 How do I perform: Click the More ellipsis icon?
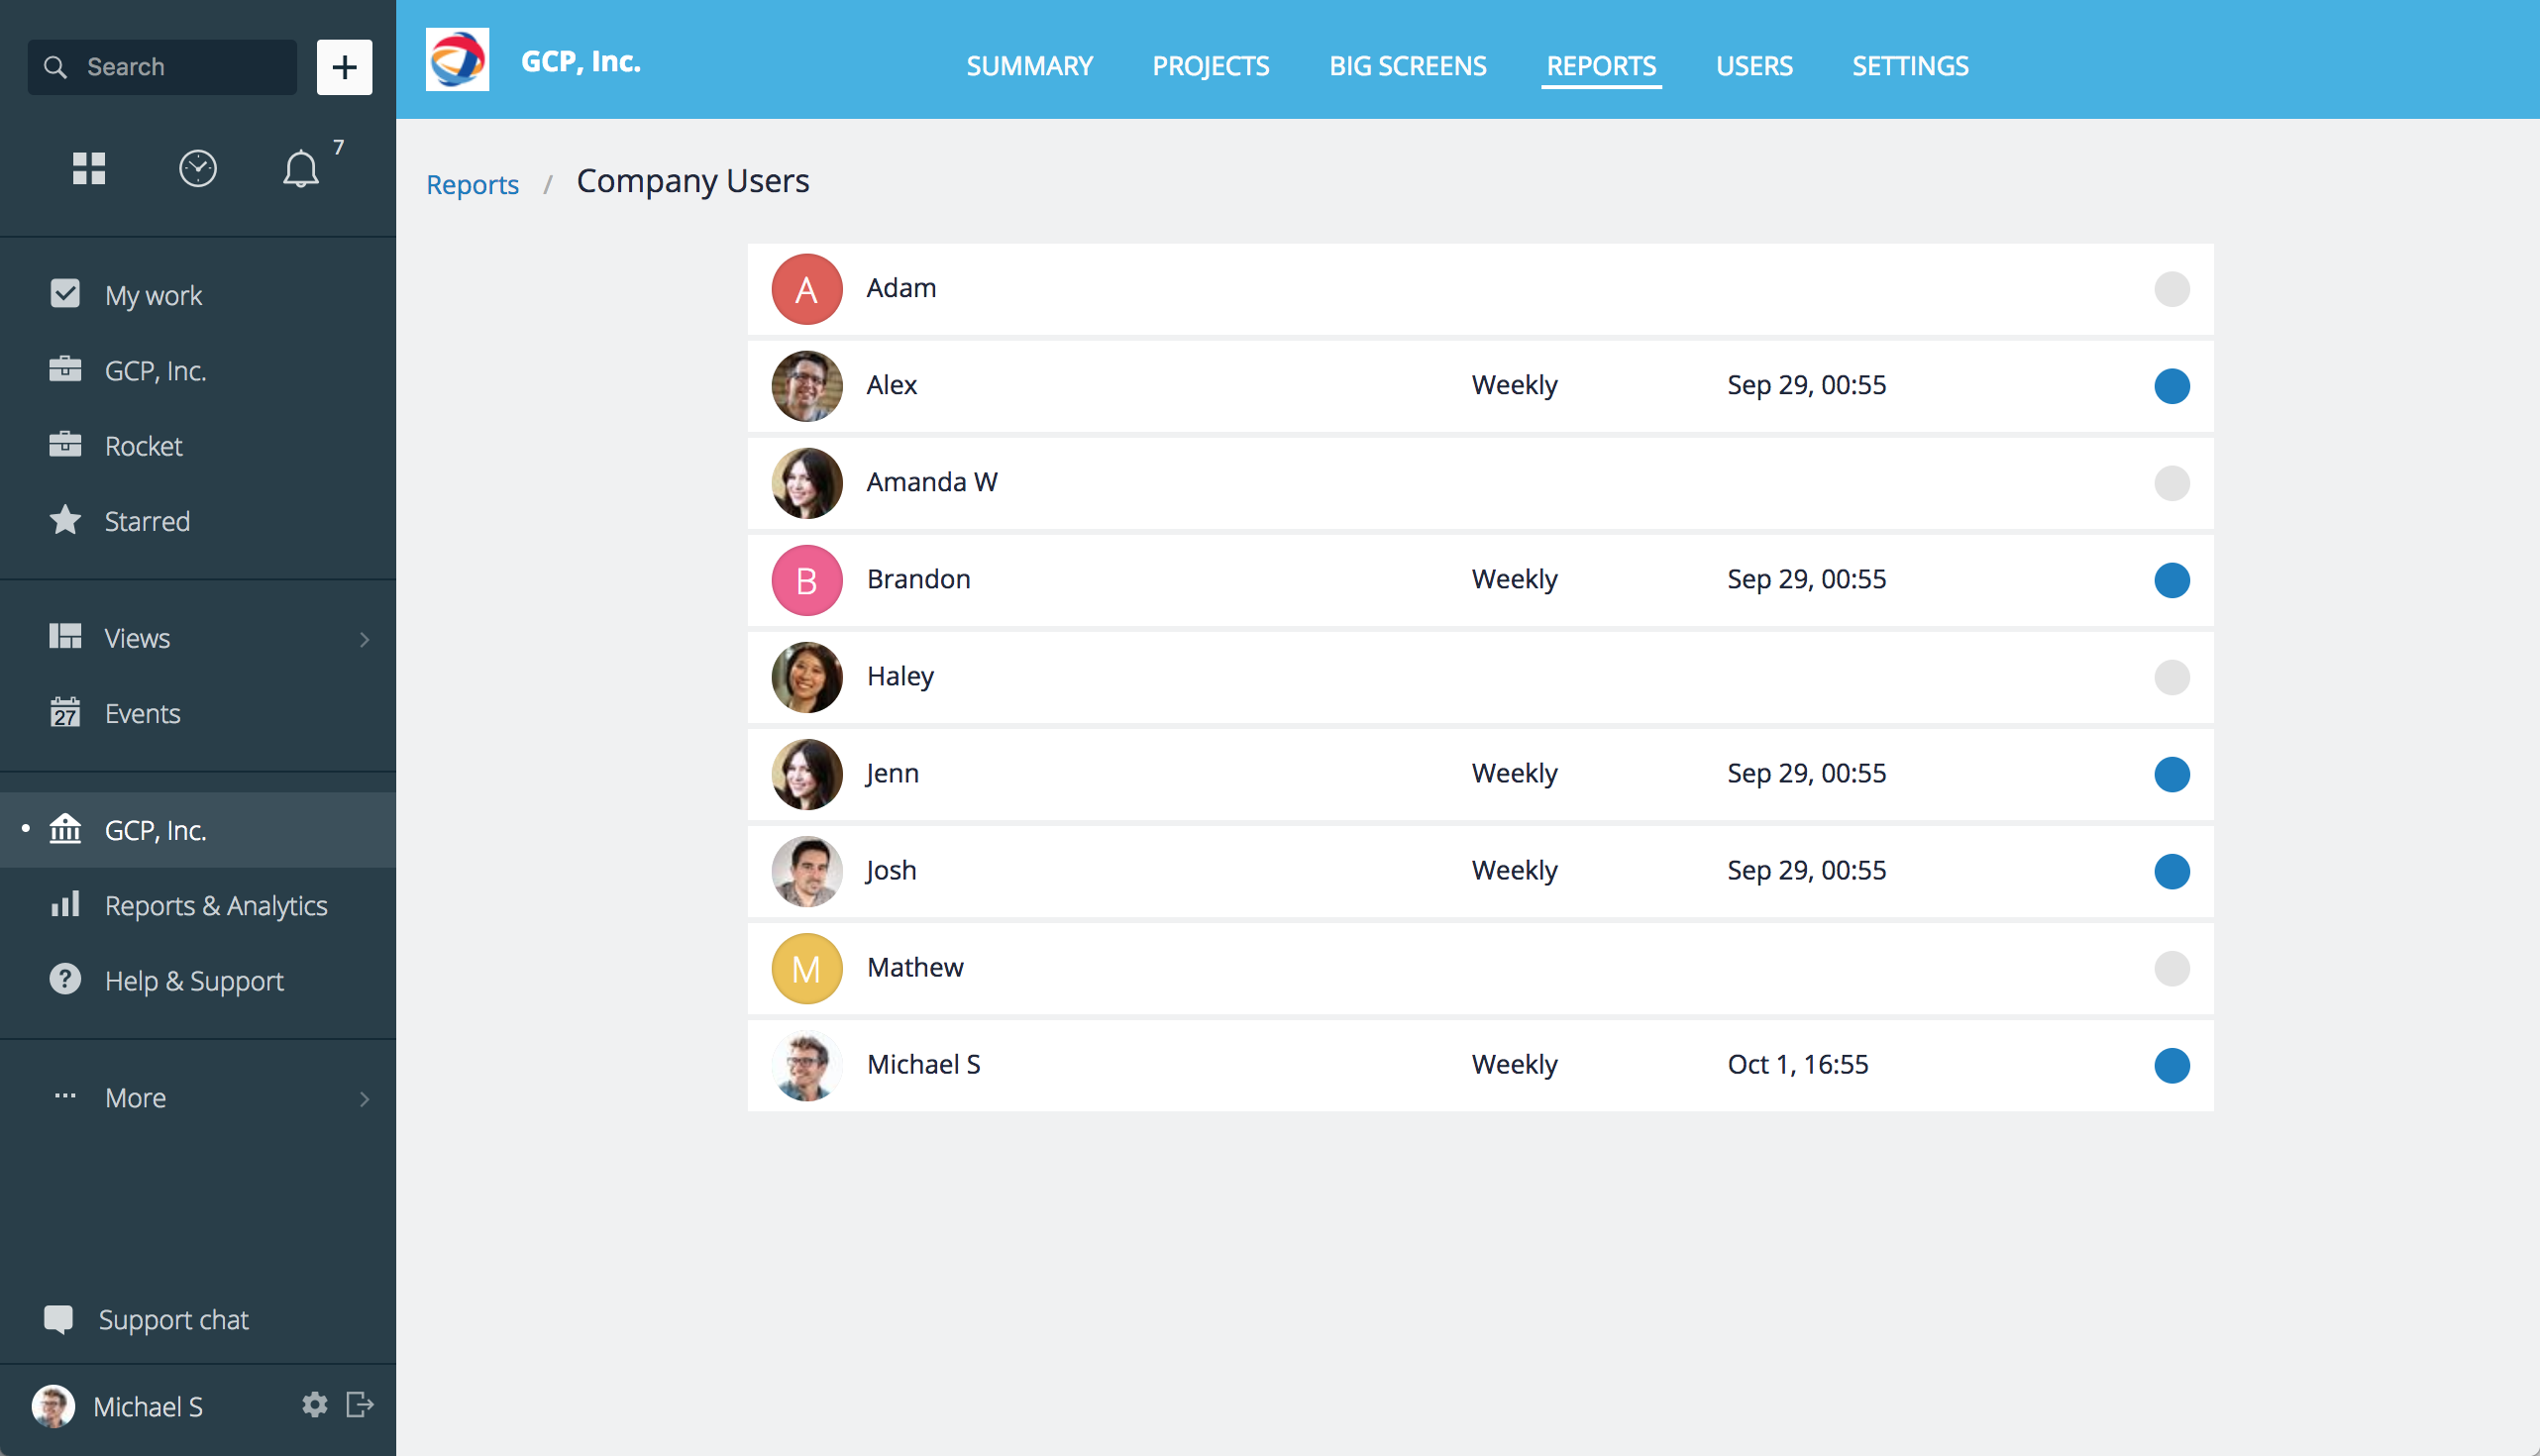click(x=65, y=1096)
